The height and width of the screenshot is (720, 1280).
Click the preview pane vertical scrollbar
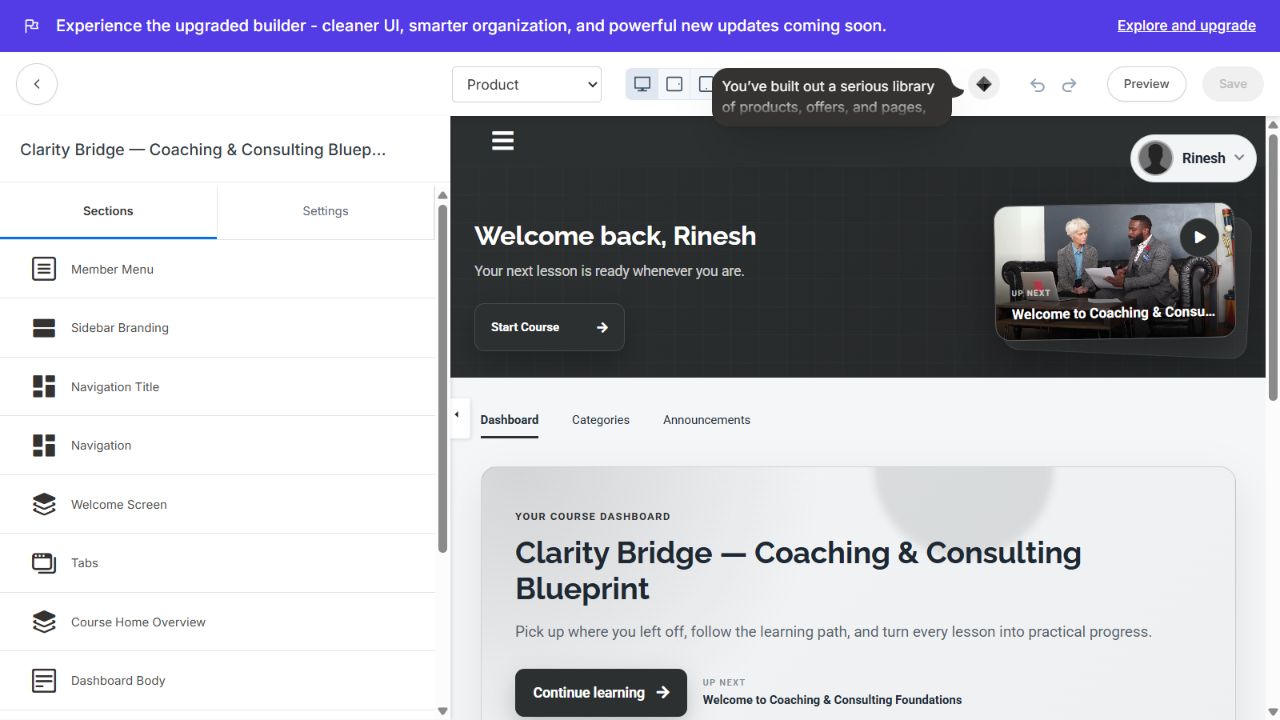(1273, 266)
